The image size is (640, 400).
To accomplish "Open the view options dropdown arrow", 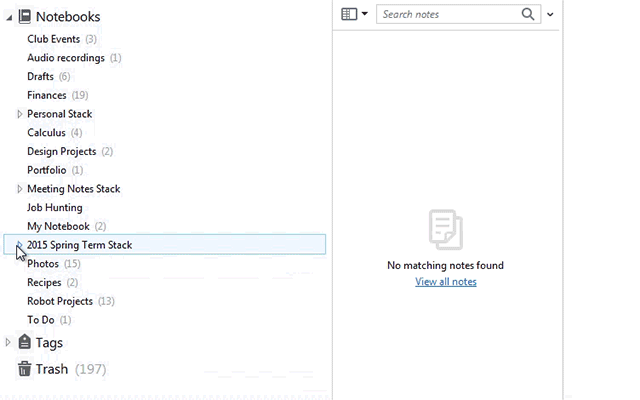I will [x=364, y=15].
